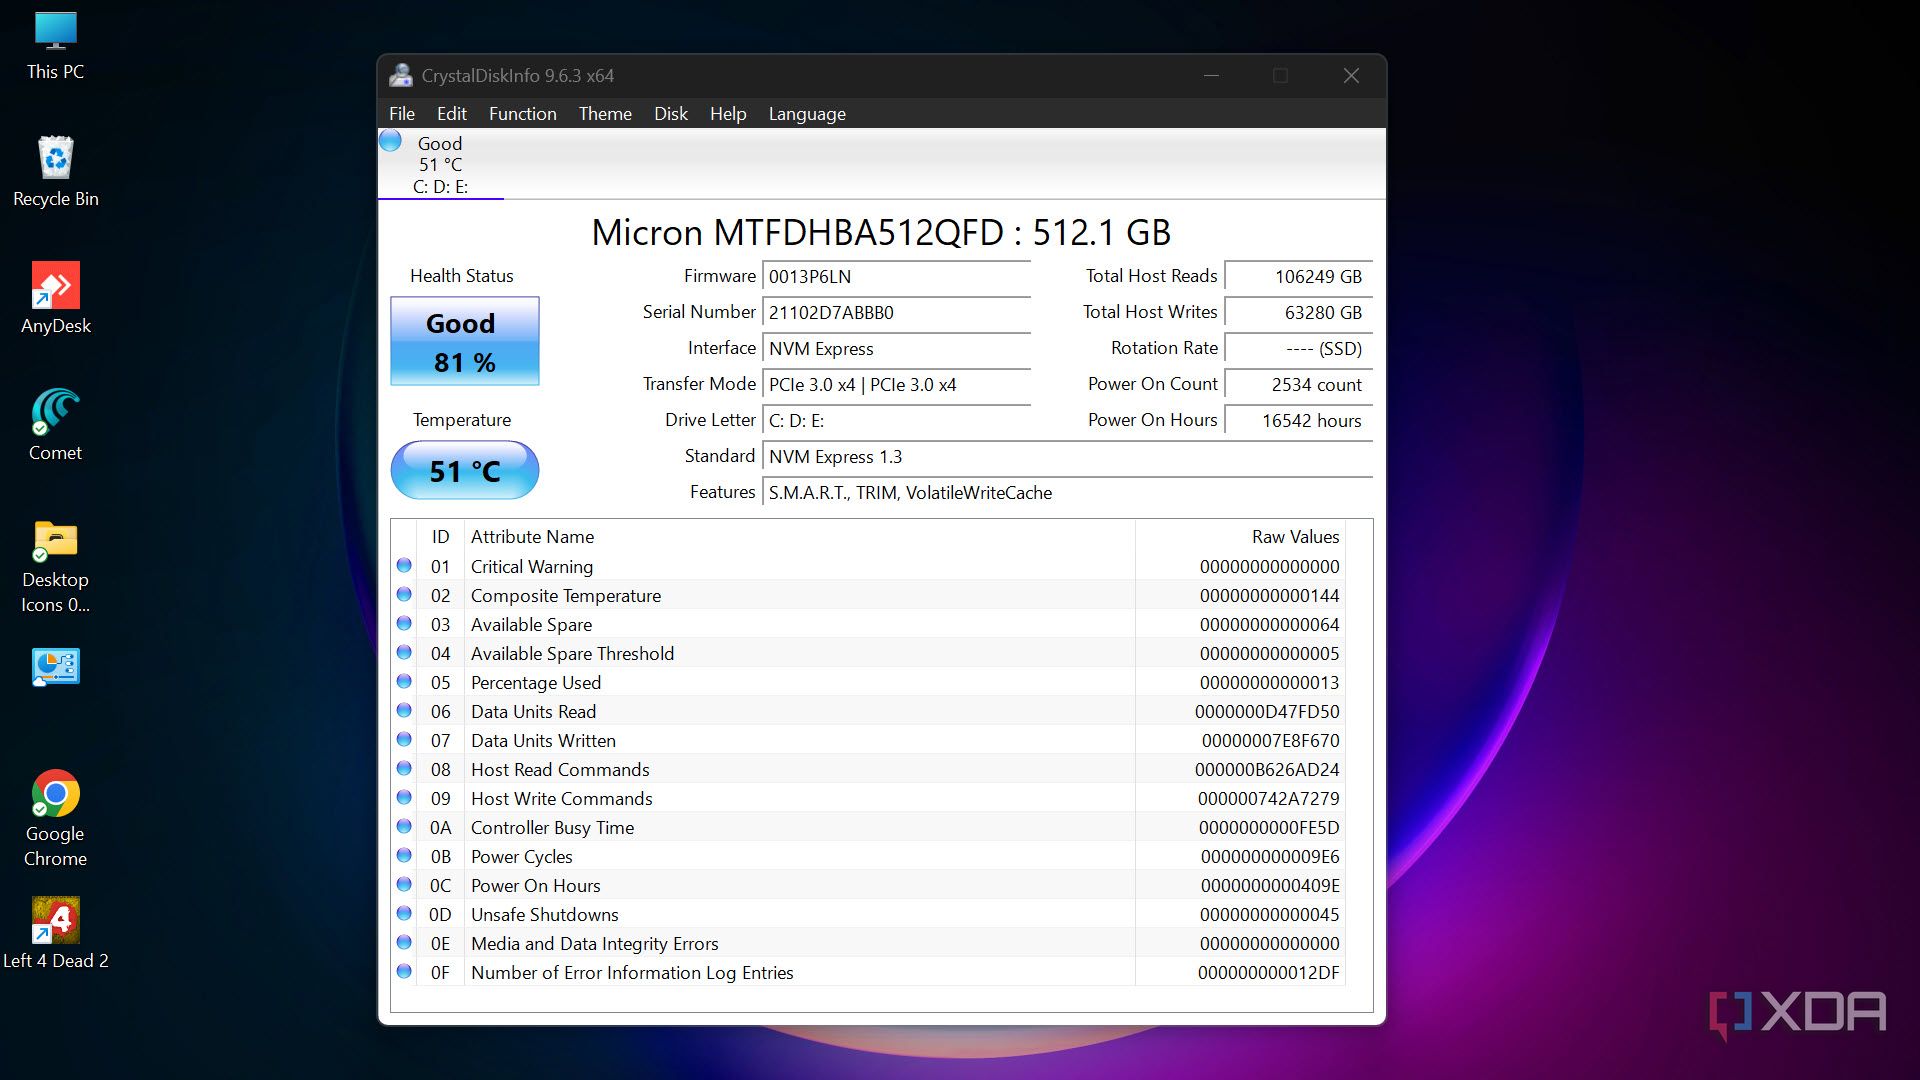Screen dimensions: 1920x1080
Task: Select the Good 51 °C C: D: E: disk tab
Action: click(441, 164)
